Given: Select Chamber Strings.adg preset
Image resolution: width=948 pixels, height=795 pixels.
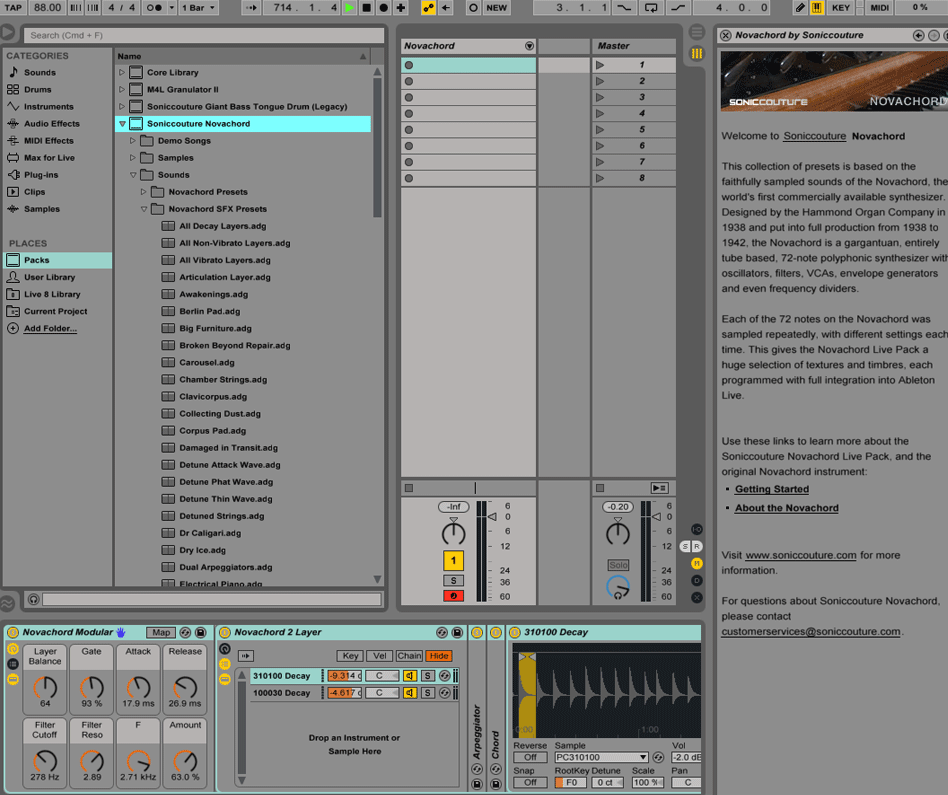Looking at the screenshot, I should pyautogui.click(x=222, y=380).
